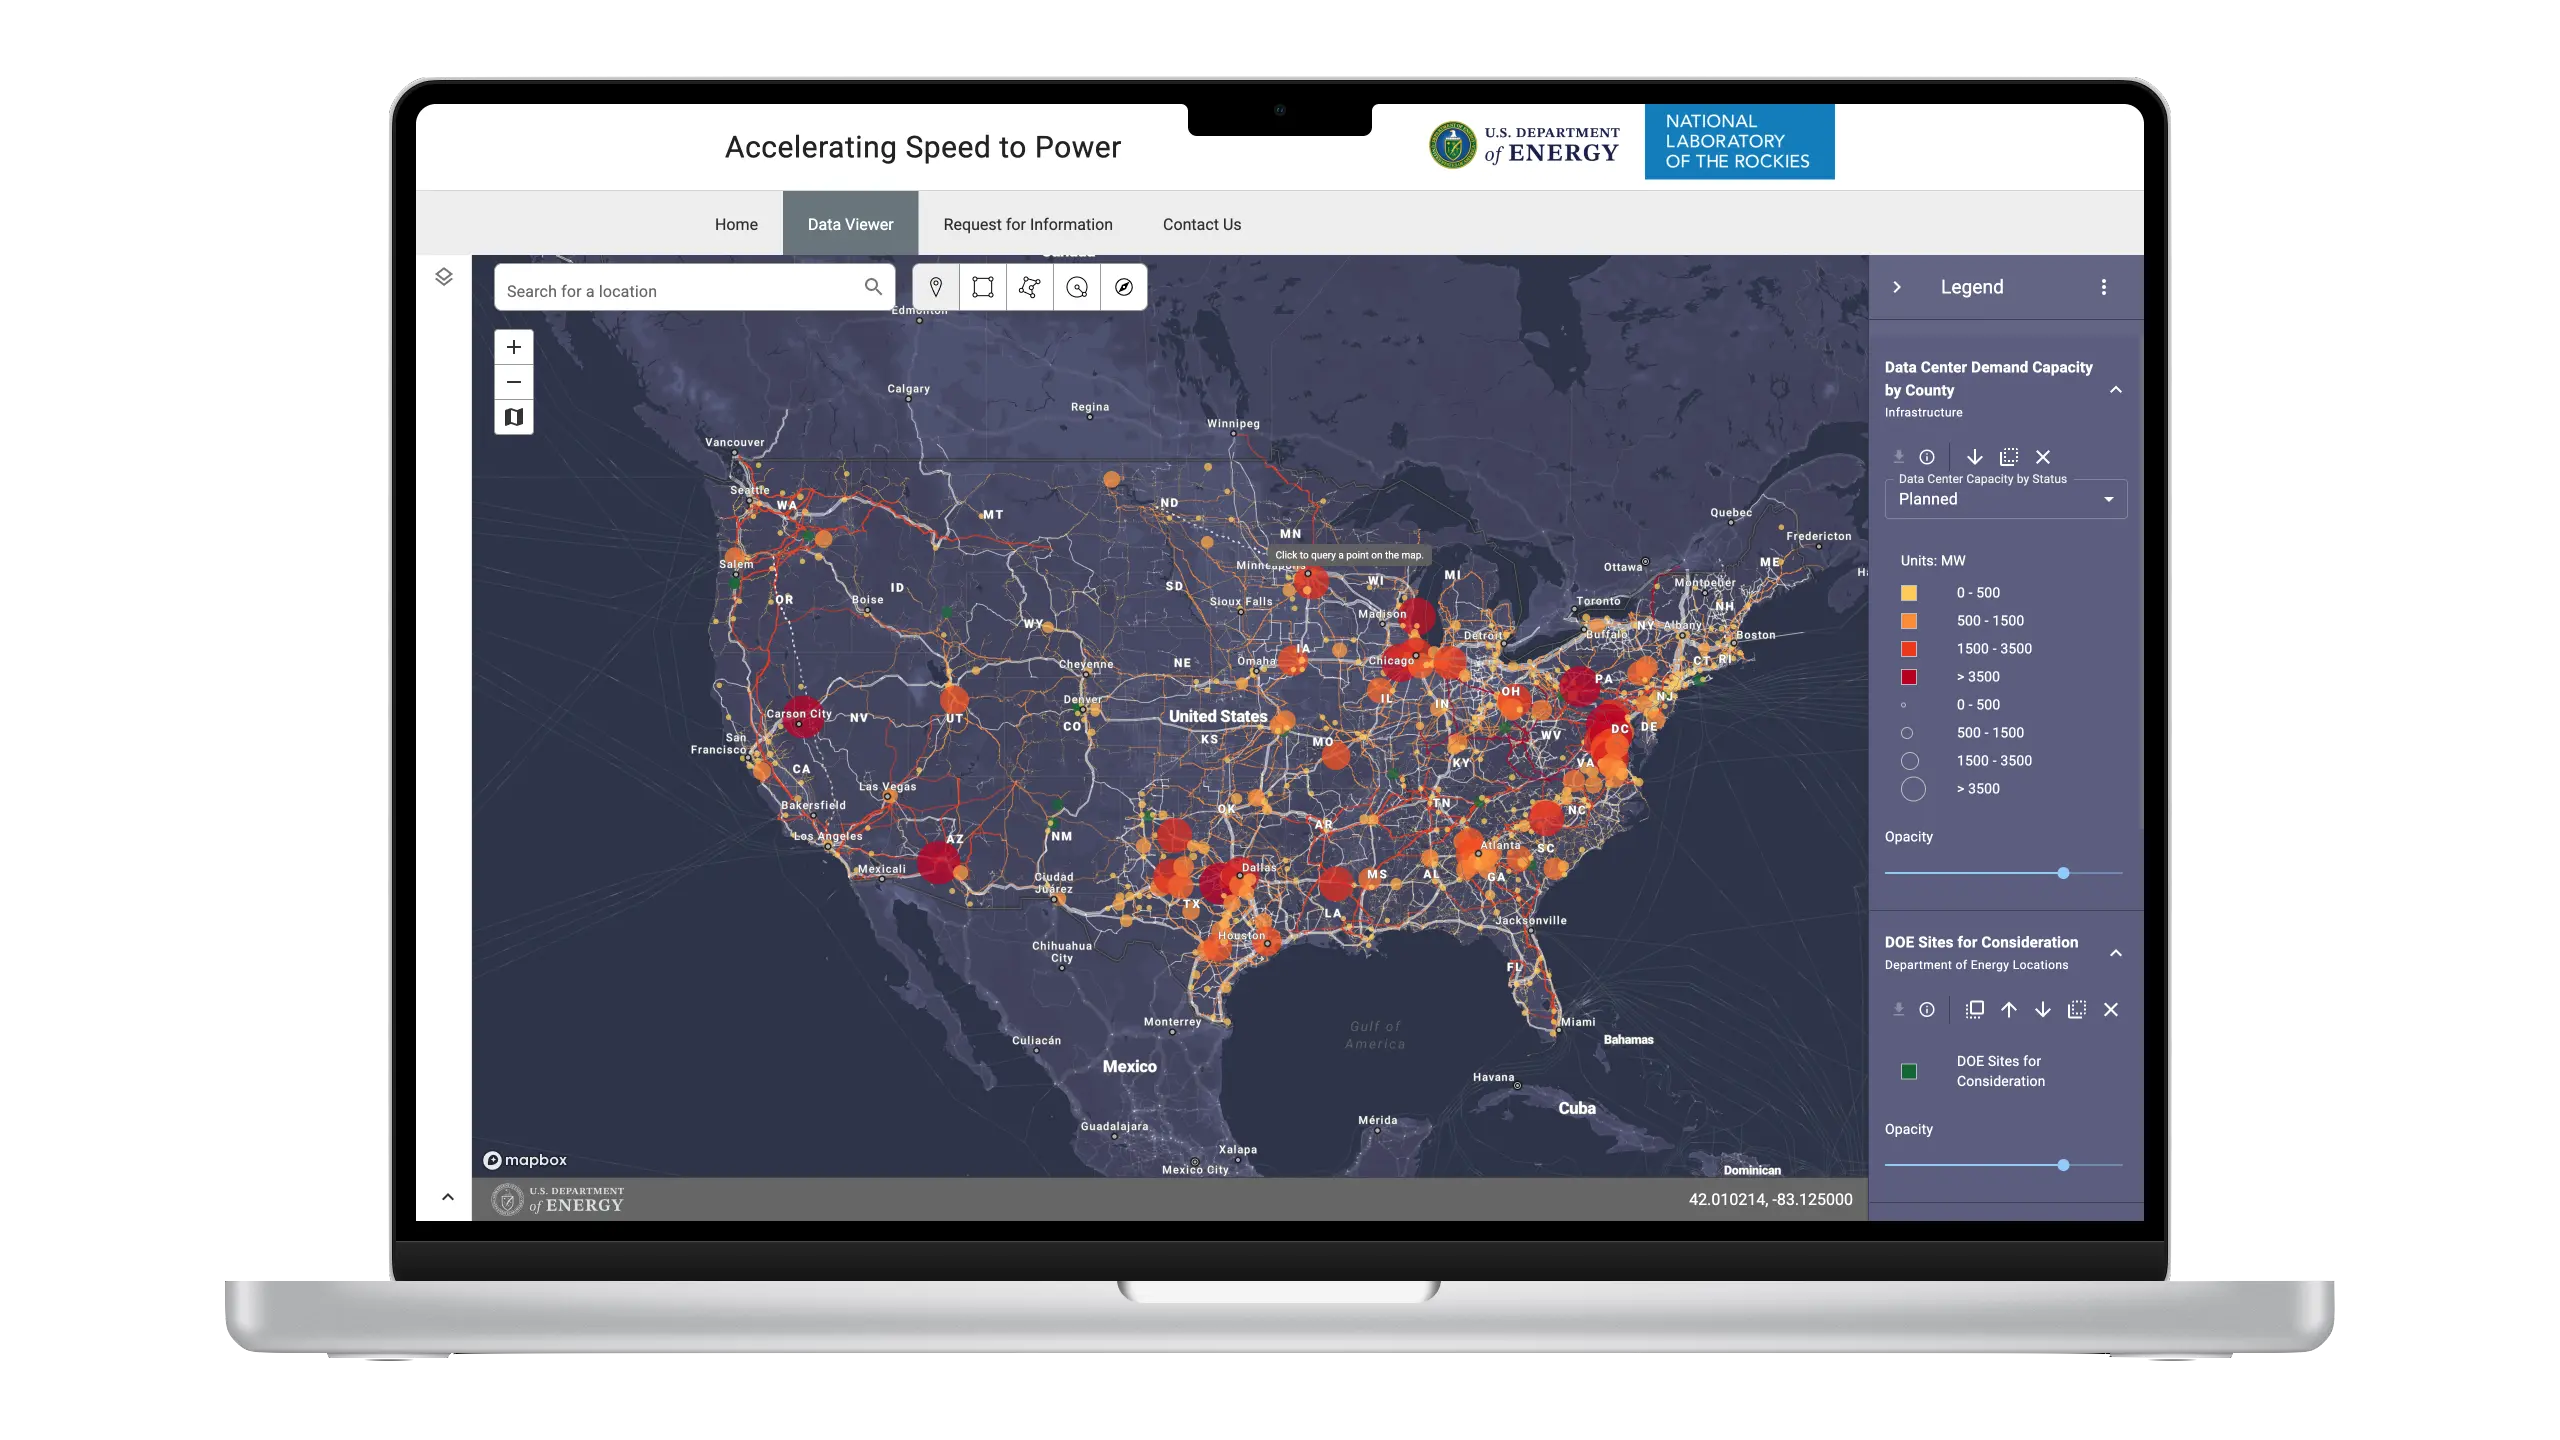
Task: Select the rectangle selection tool
Action: (983, 288)
